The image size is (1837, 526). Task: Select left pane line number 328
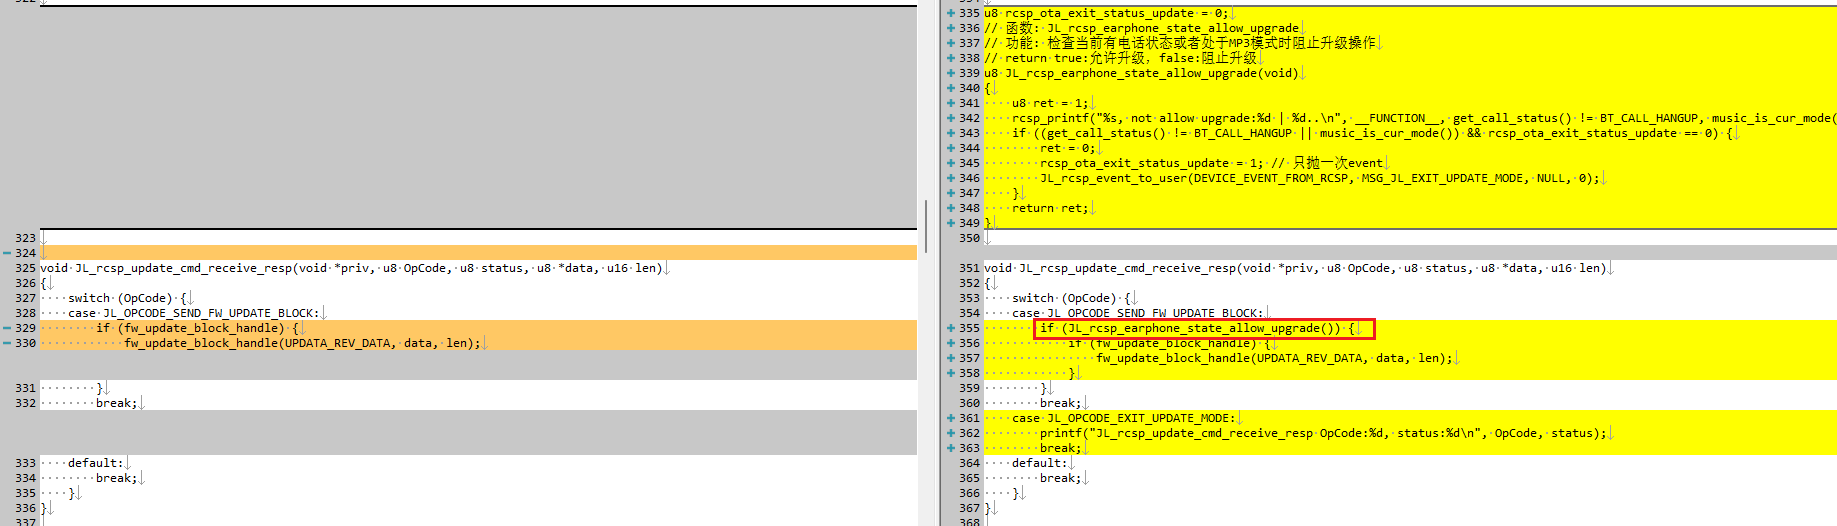pos(25,313)
